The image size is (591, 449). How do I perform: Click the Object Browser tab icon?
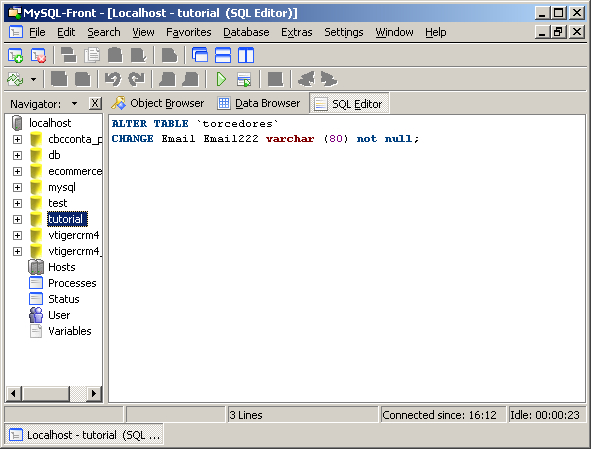click(x=119, y=103)
